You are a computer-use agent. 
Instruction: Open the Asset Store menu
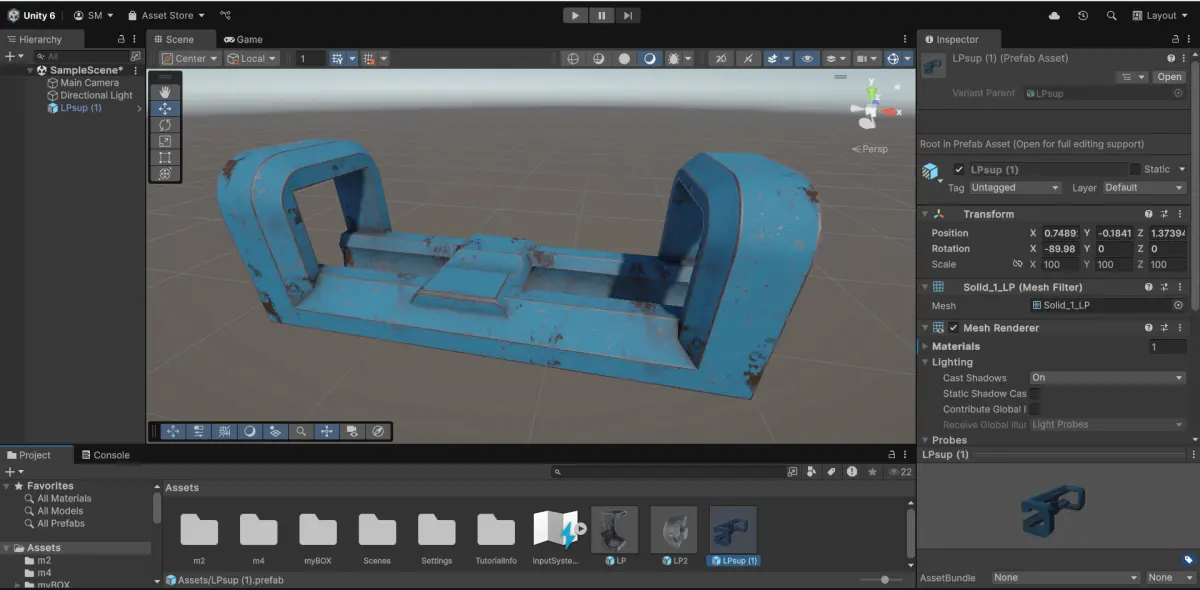click(166, 15)
